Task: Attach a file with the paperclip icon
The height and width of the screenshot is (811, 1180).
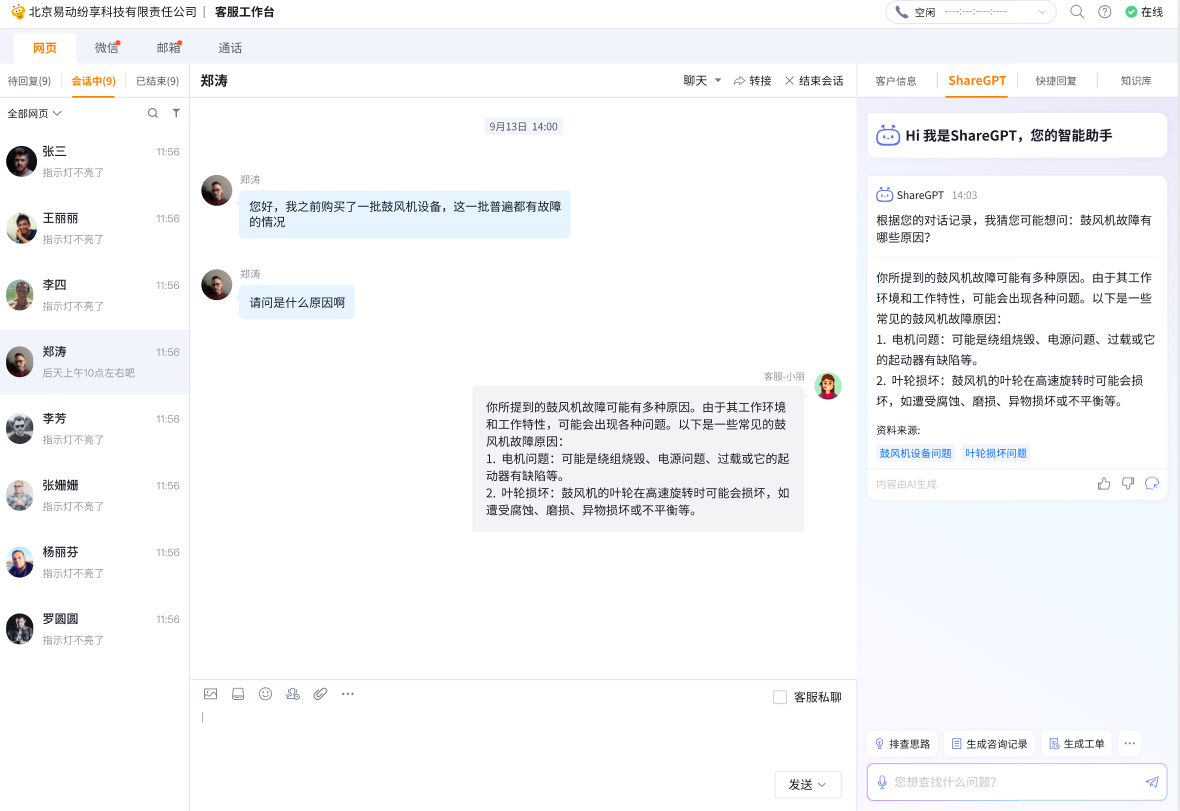Action: 320,693
